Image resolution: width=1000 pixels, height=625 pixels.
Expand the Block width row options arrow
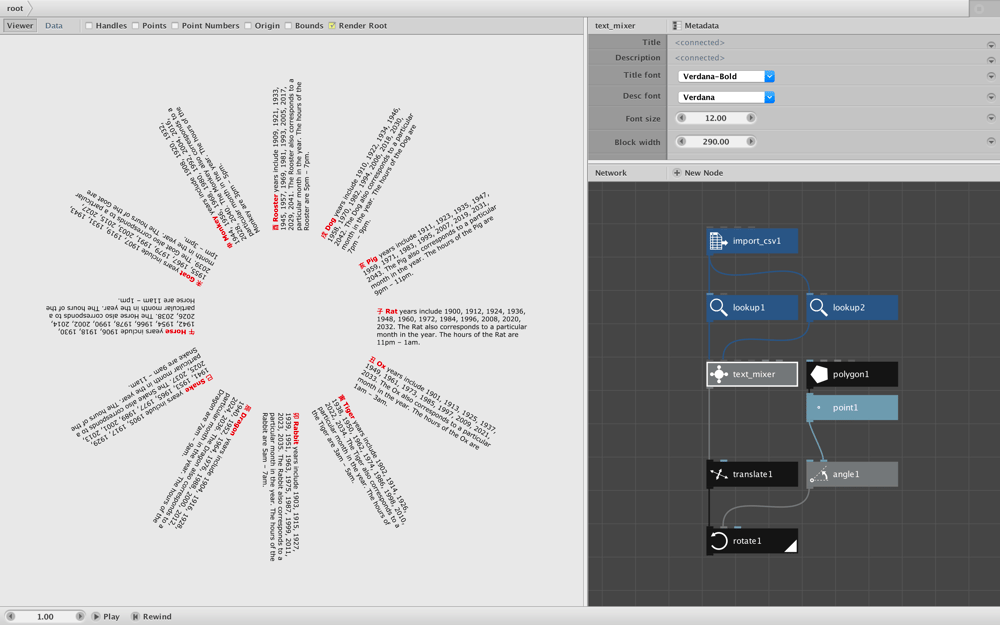pyautogui.click(x=991, y=142)
